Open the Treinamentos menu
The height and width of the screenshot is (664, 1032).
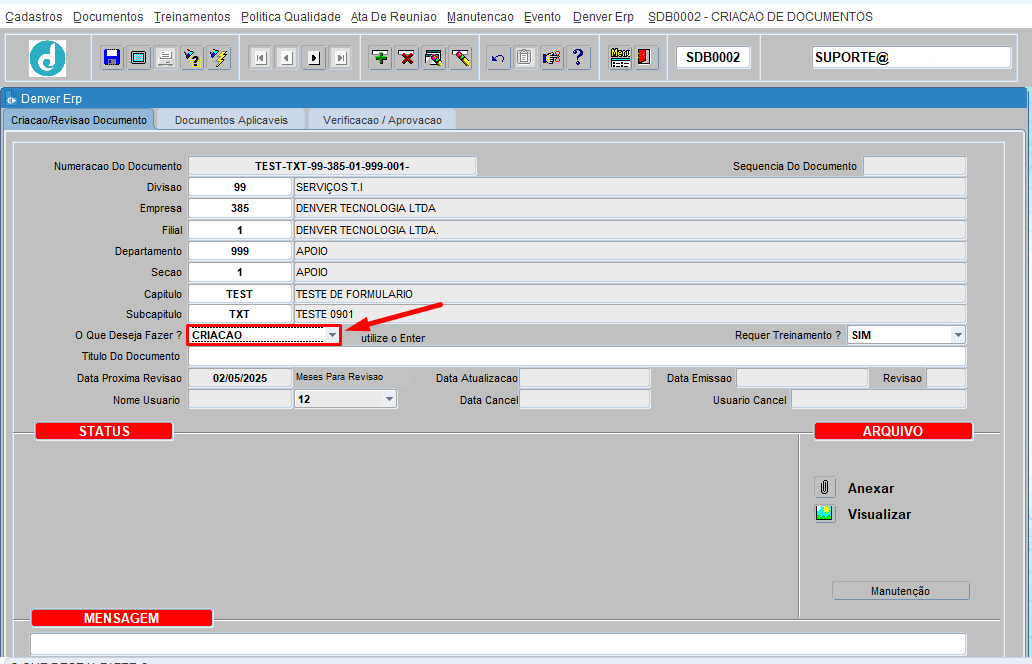[x=192, y=16]
